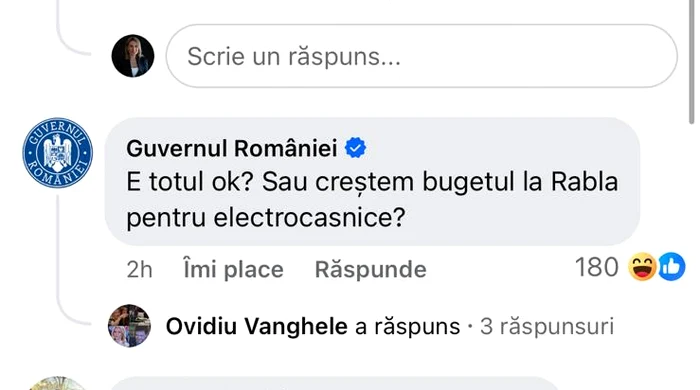Open the laughing emoji reaction icon
The height and width of the screenshot is (390, 700).
(x=642, y=267)
